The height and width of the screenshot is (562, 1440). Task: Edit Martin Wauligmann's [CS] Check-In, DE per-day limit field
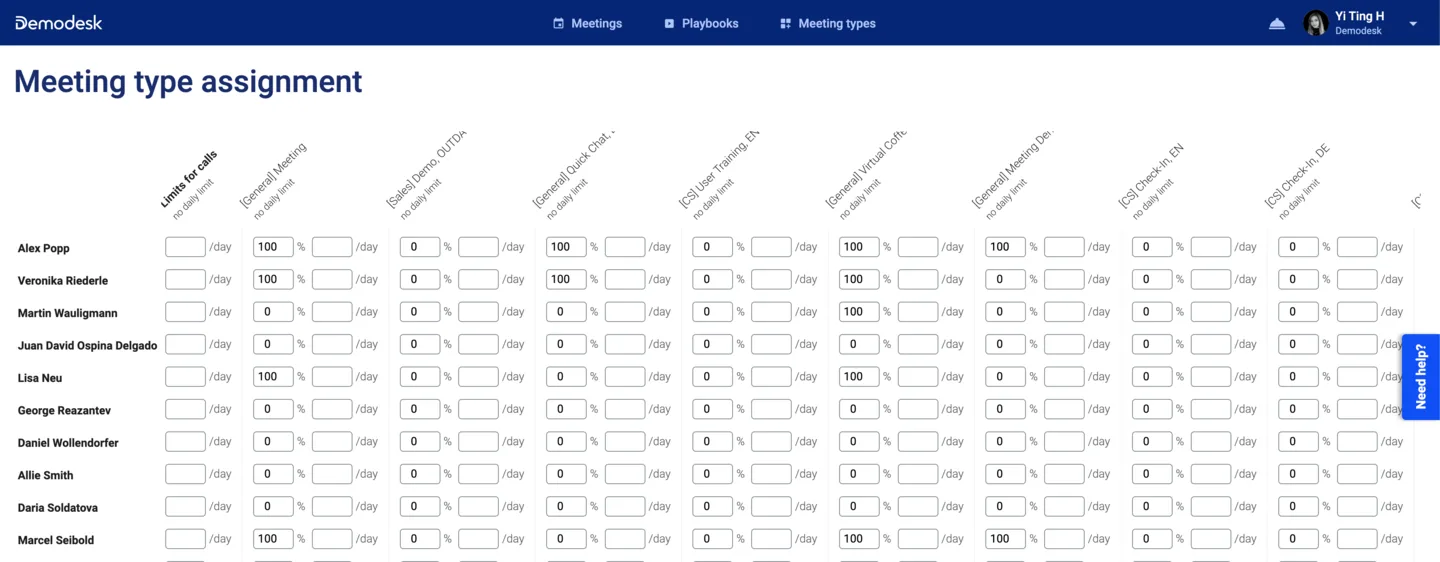(1357, 312)
